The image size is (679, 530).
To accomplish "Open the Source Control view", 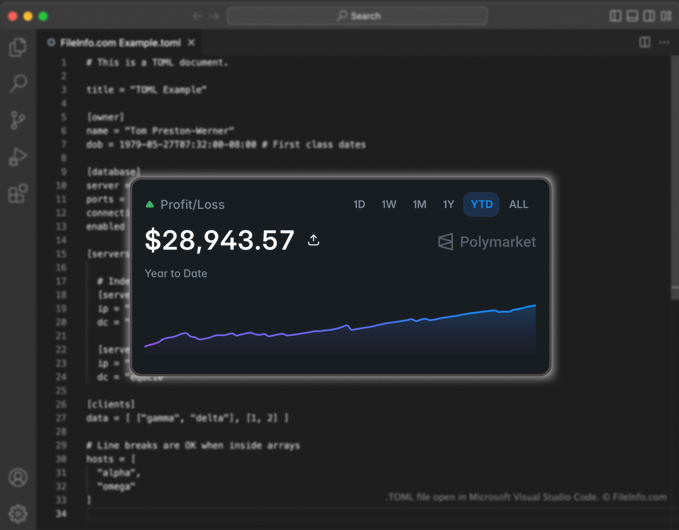I will point(18,120).
